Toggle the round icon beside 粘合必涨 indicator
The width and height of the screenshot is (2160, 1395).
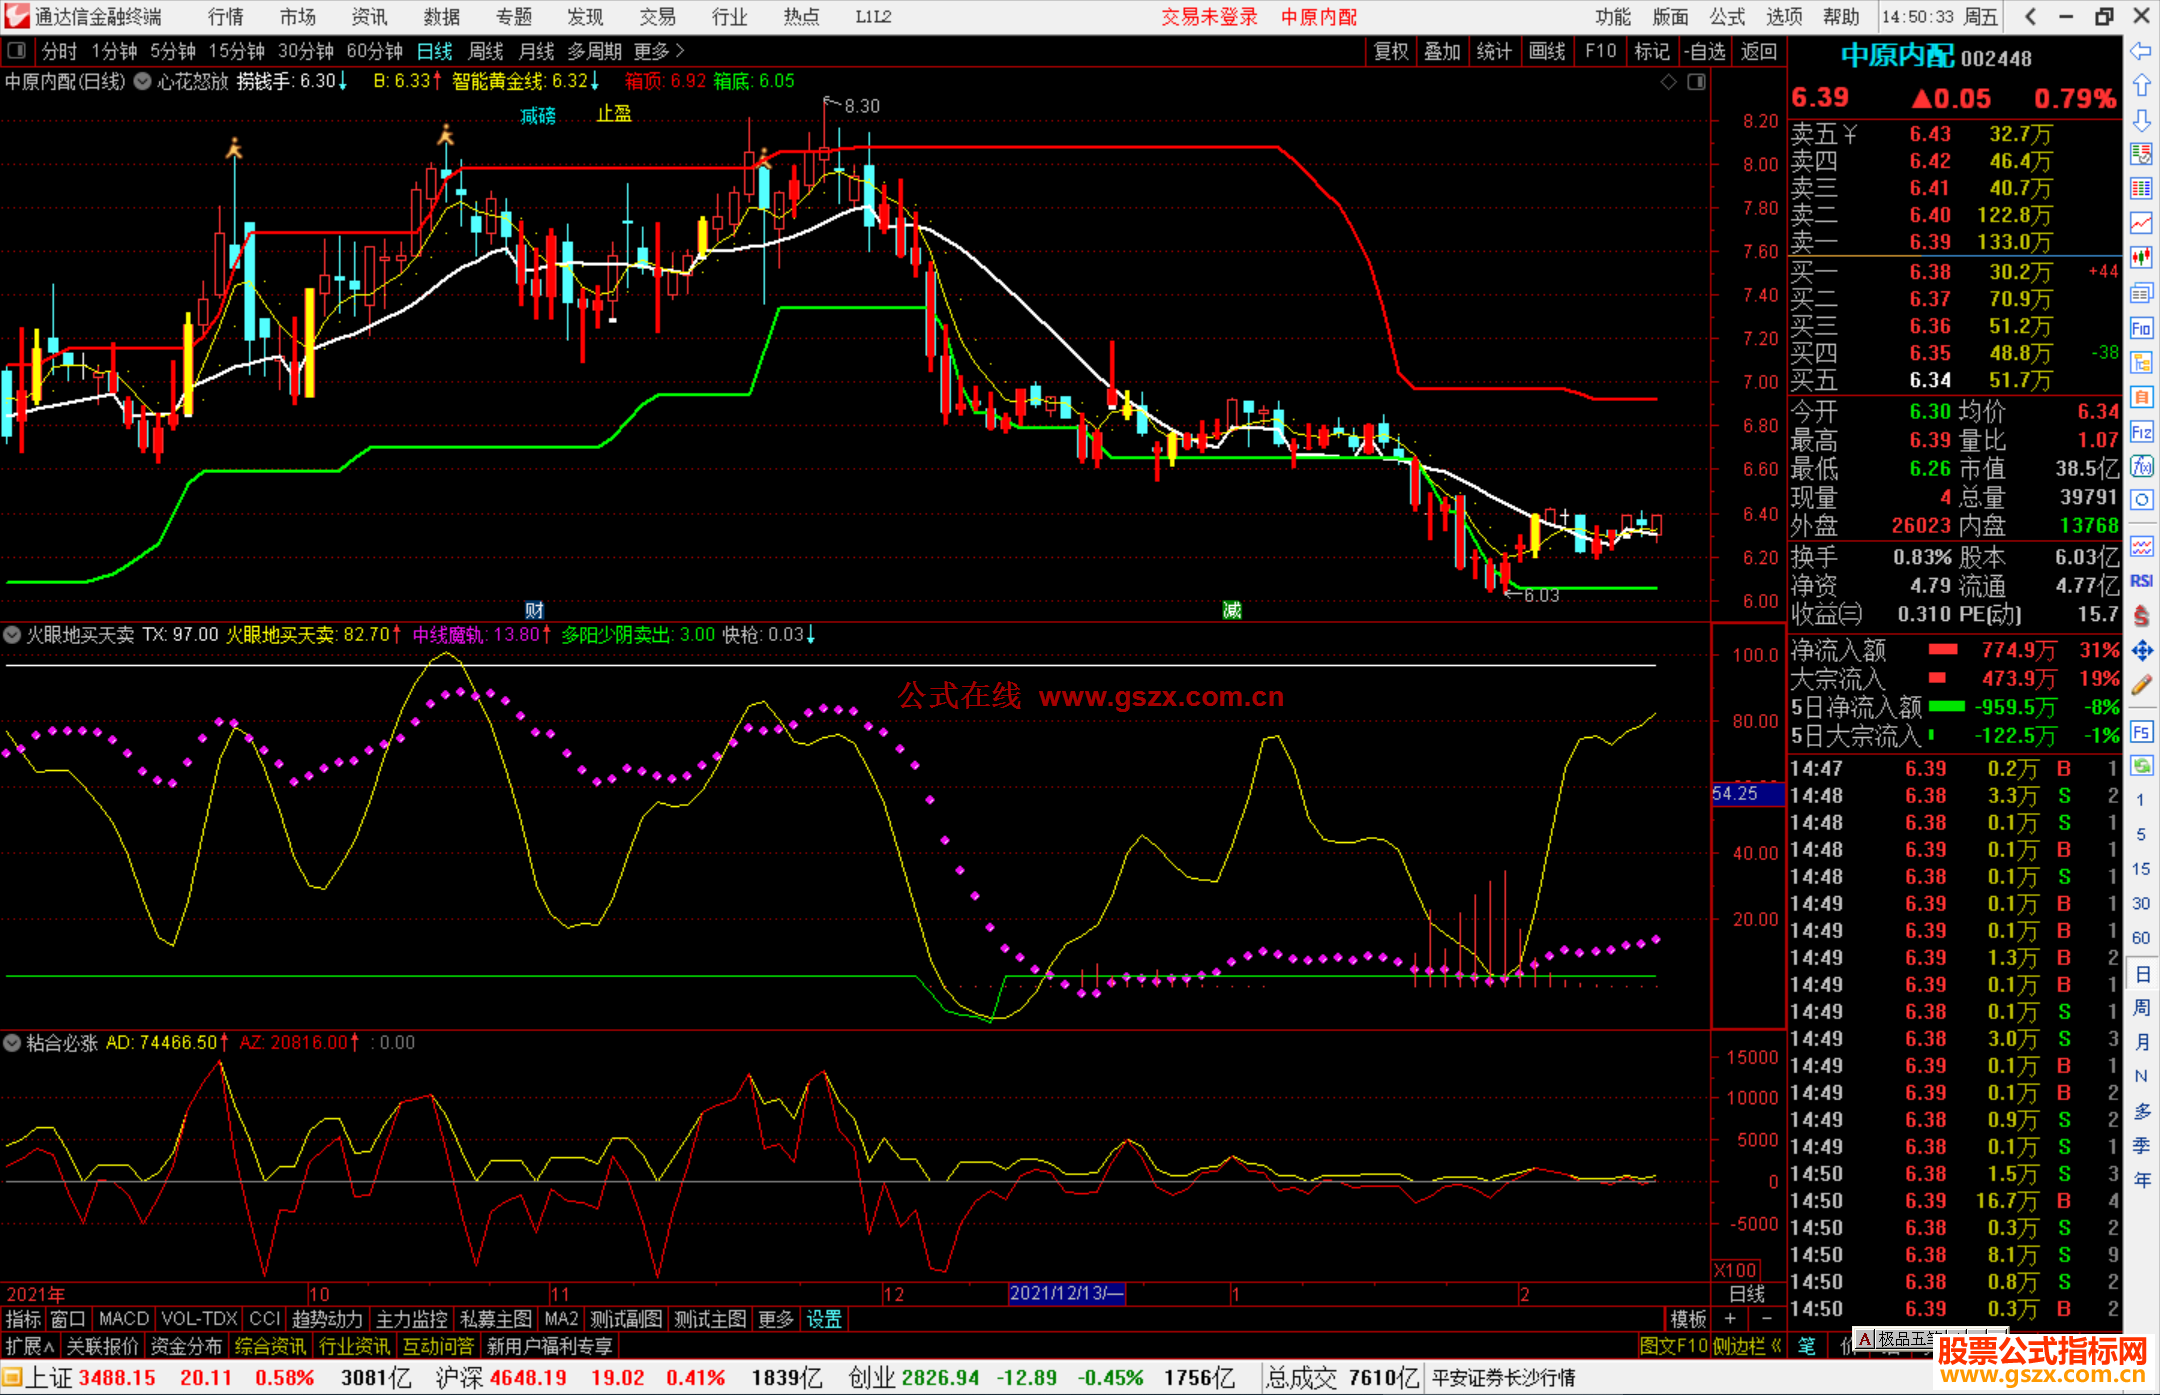12,1043
